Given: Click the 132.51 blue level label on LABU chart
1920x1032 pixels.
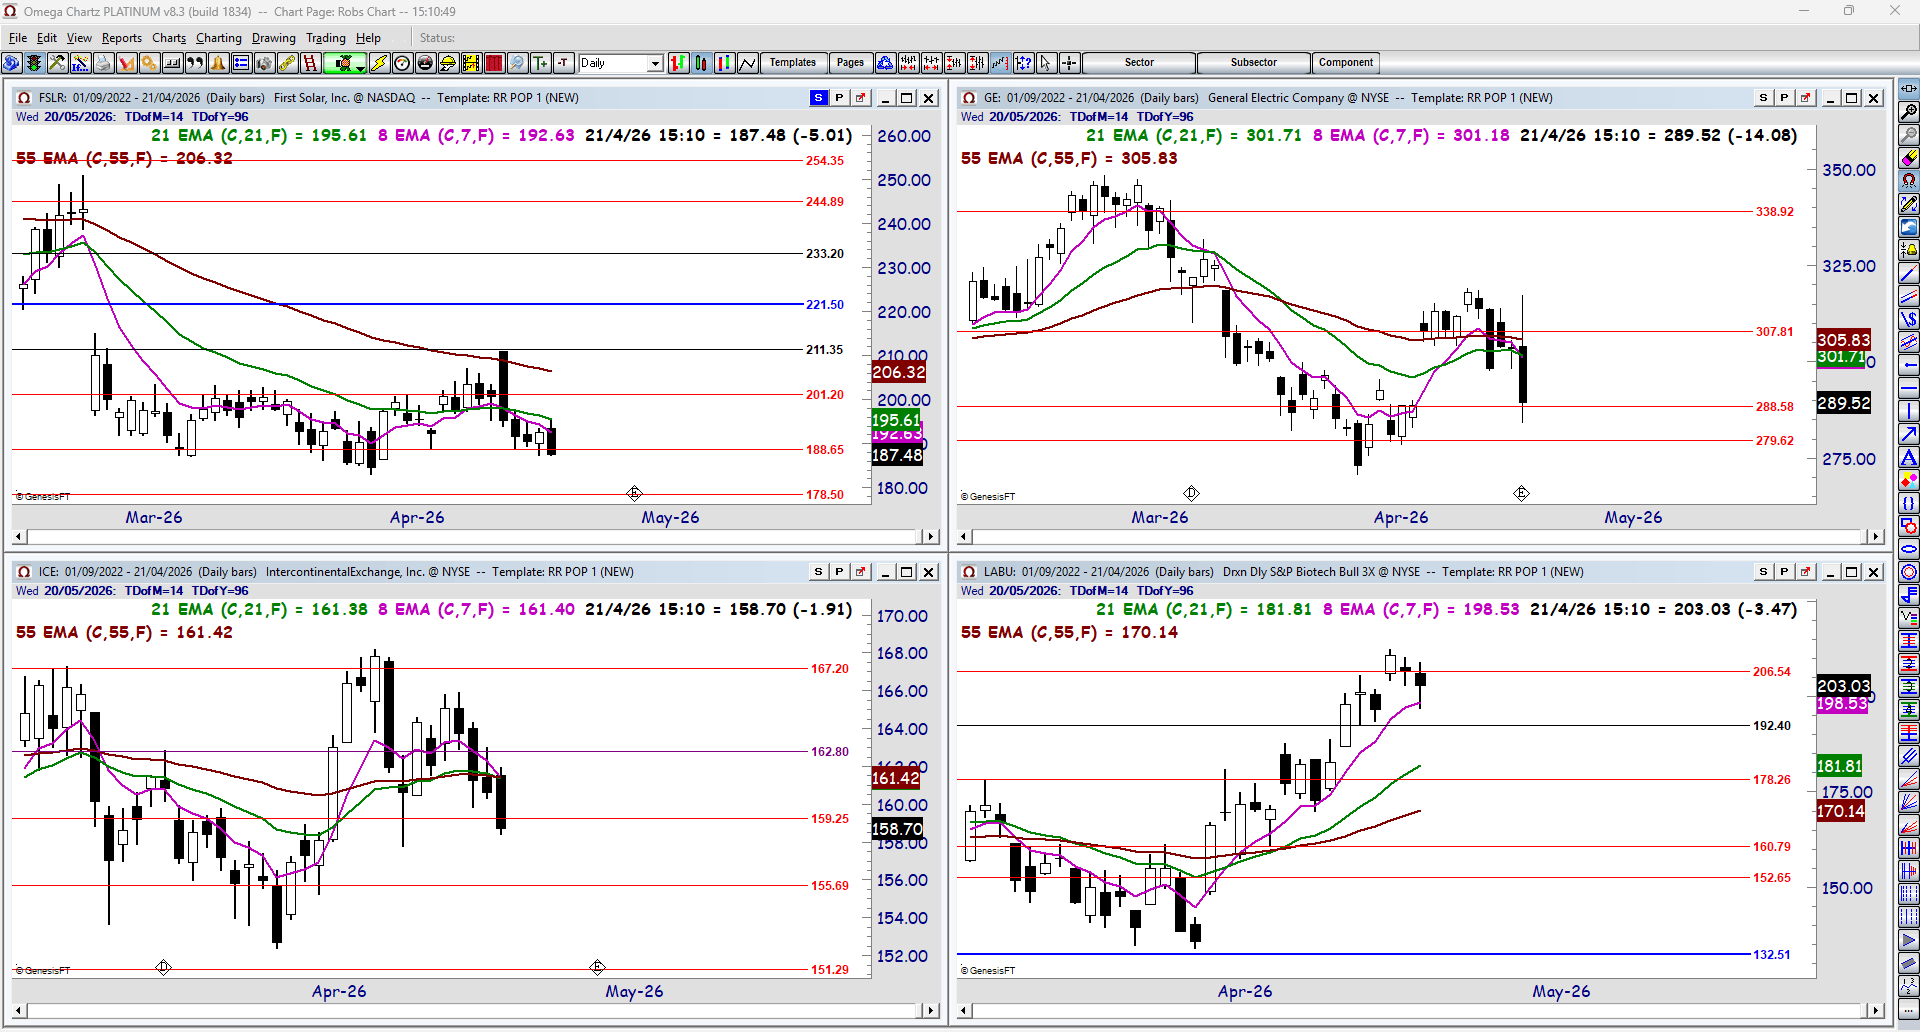Looking at the screenshot, I should (x=1772, y=955).
